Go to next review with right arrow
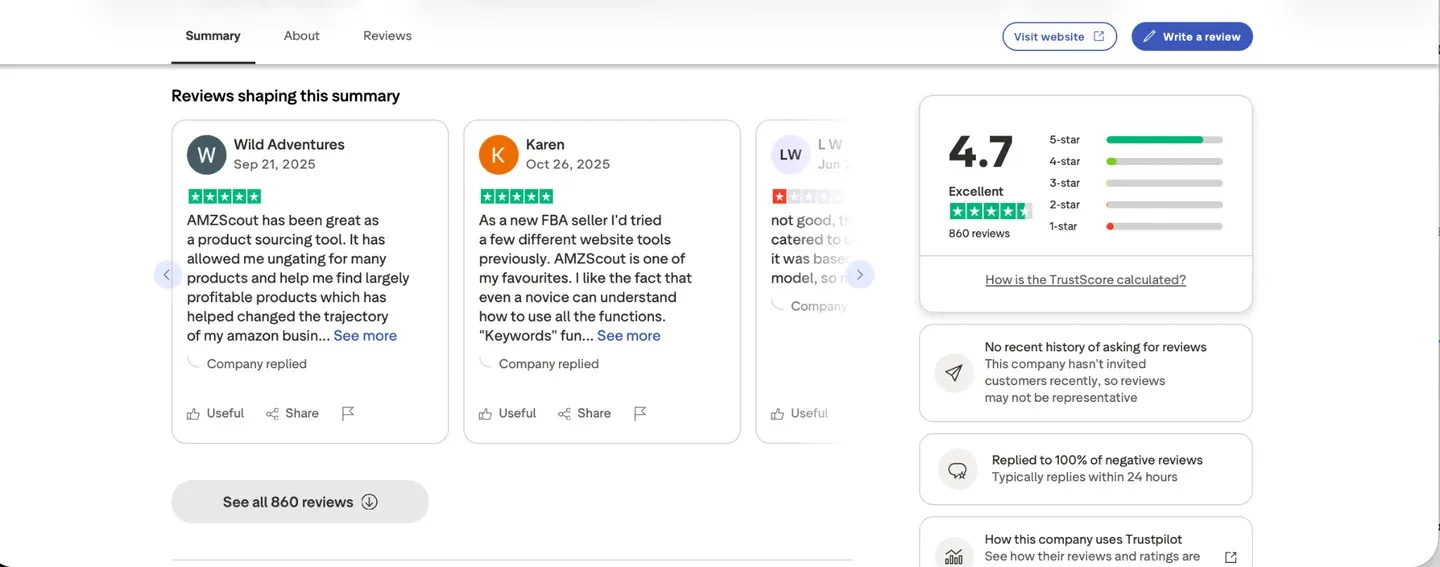 point(860,275)
